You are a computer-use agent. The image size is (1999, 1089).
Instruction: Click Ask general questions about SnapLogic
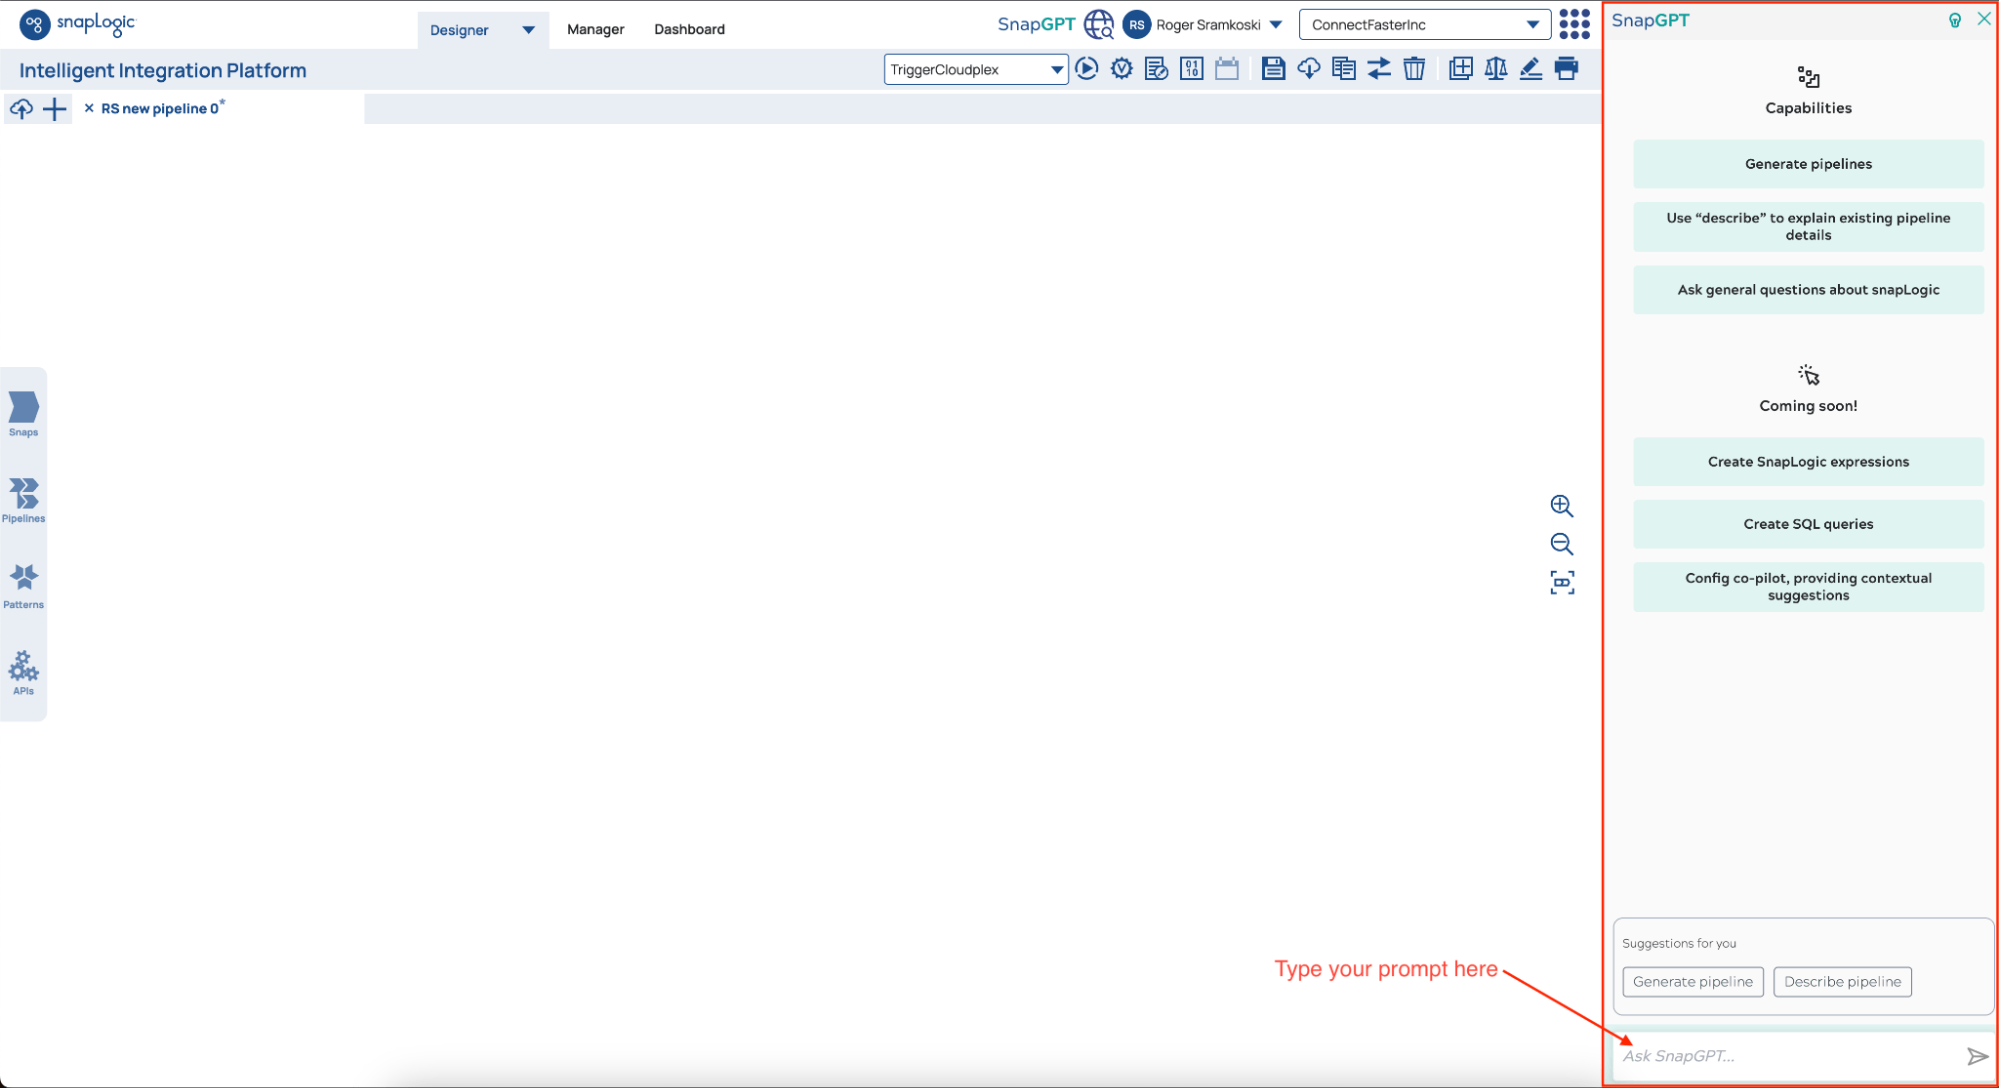1806,288
